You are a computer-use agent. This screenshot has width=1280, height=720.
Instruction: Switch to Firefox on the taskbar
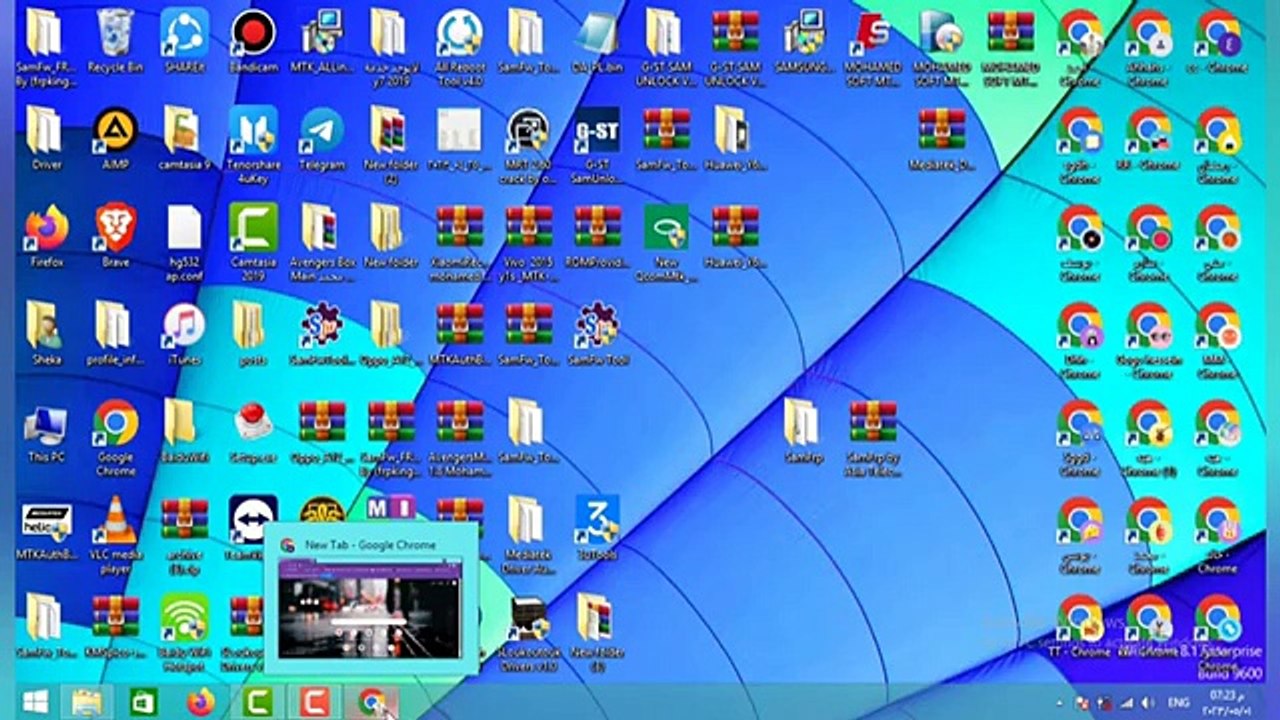[200, 702]
